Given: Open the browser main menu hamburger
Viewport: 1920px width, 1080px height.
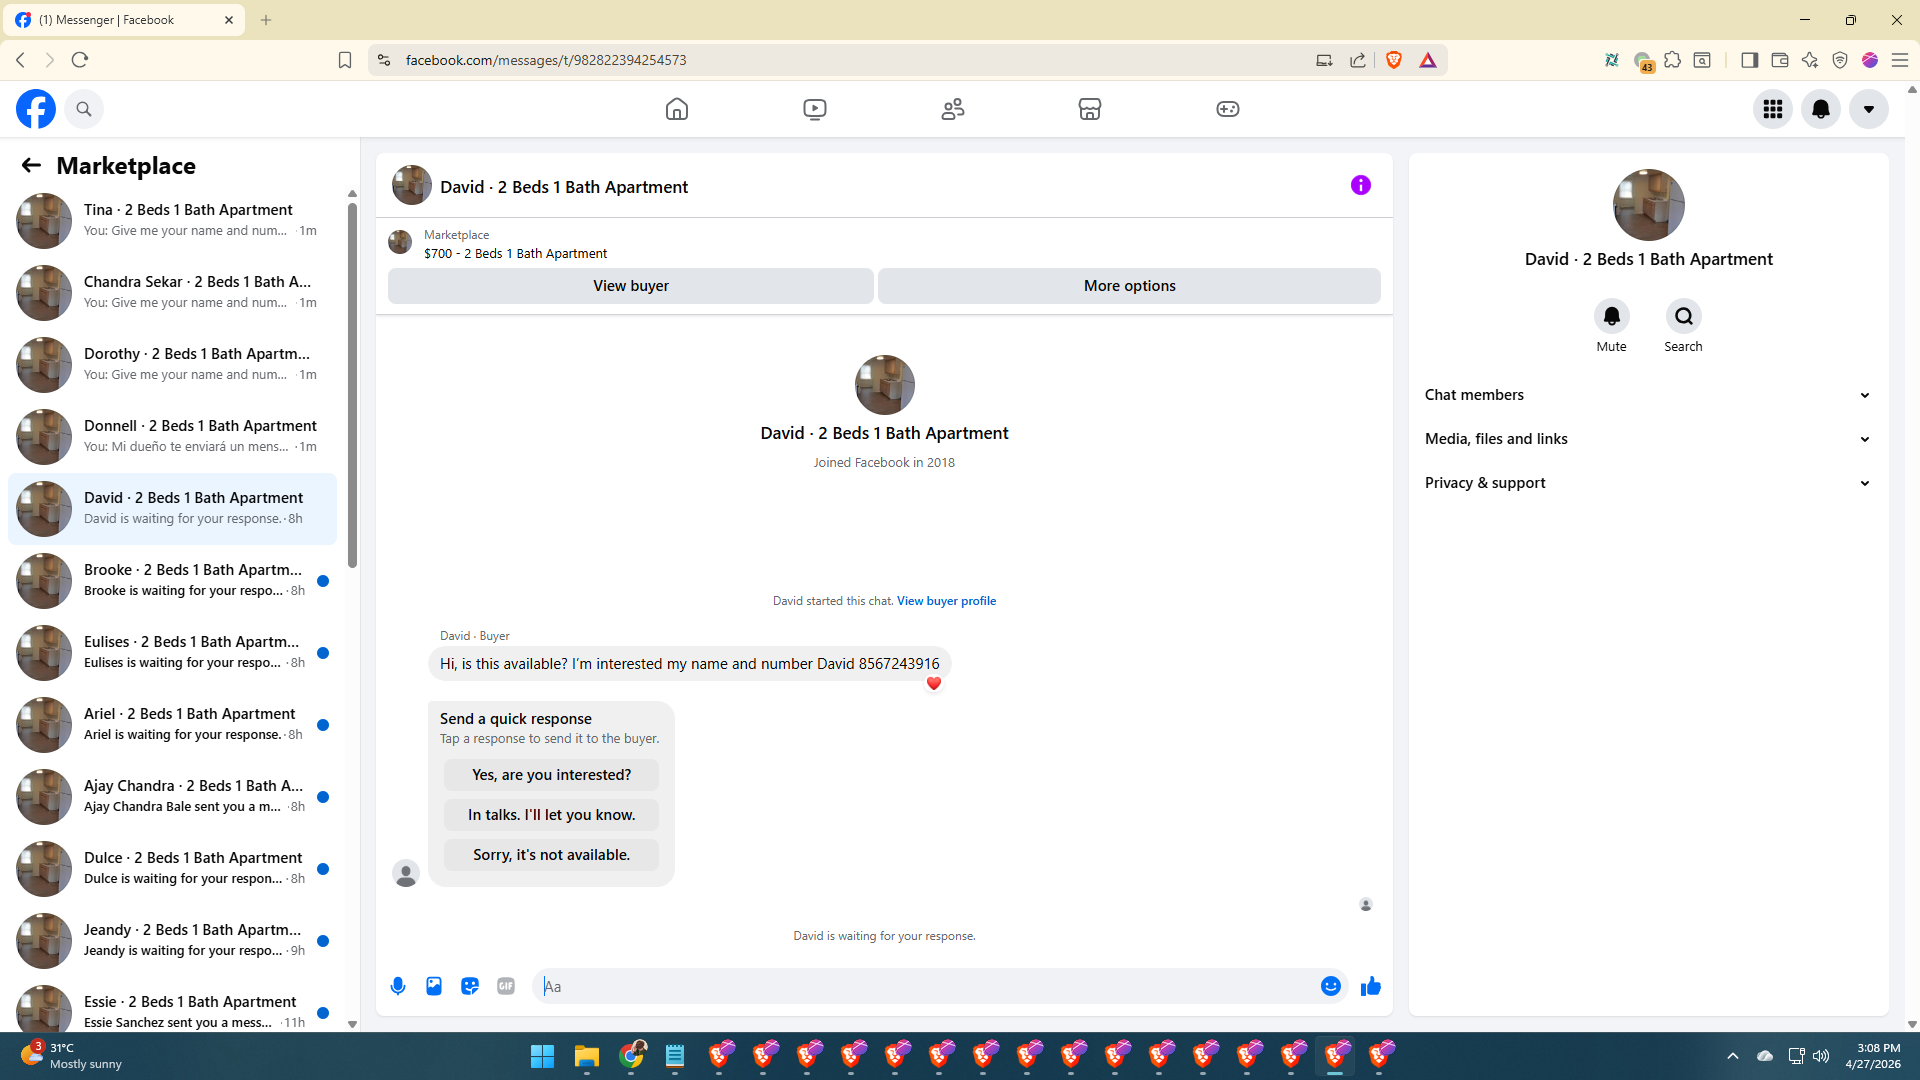Looking at the screenshot, I should (1900, 60).
